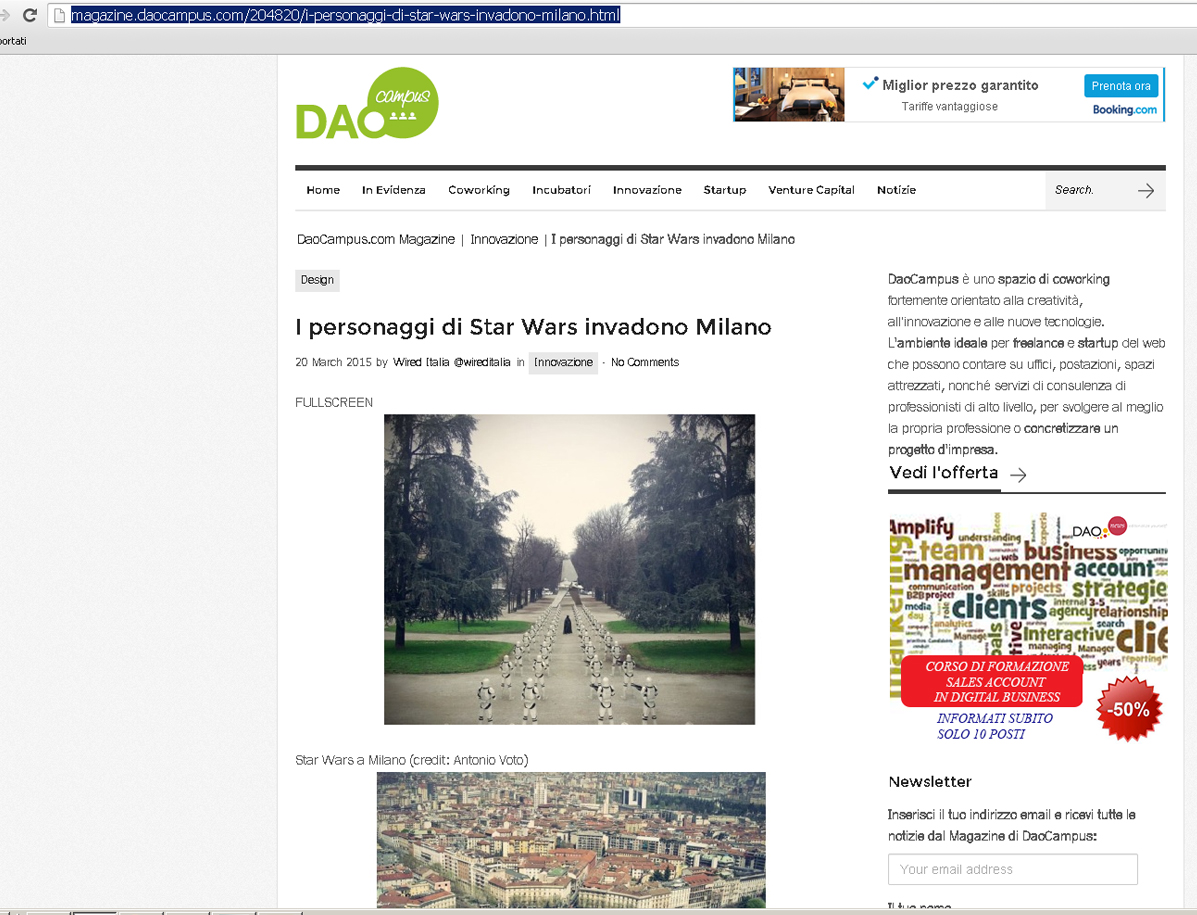Open author Wired Italia @wireditalia link
This screenshot has height=915, width=1197.
click(452, 362)
